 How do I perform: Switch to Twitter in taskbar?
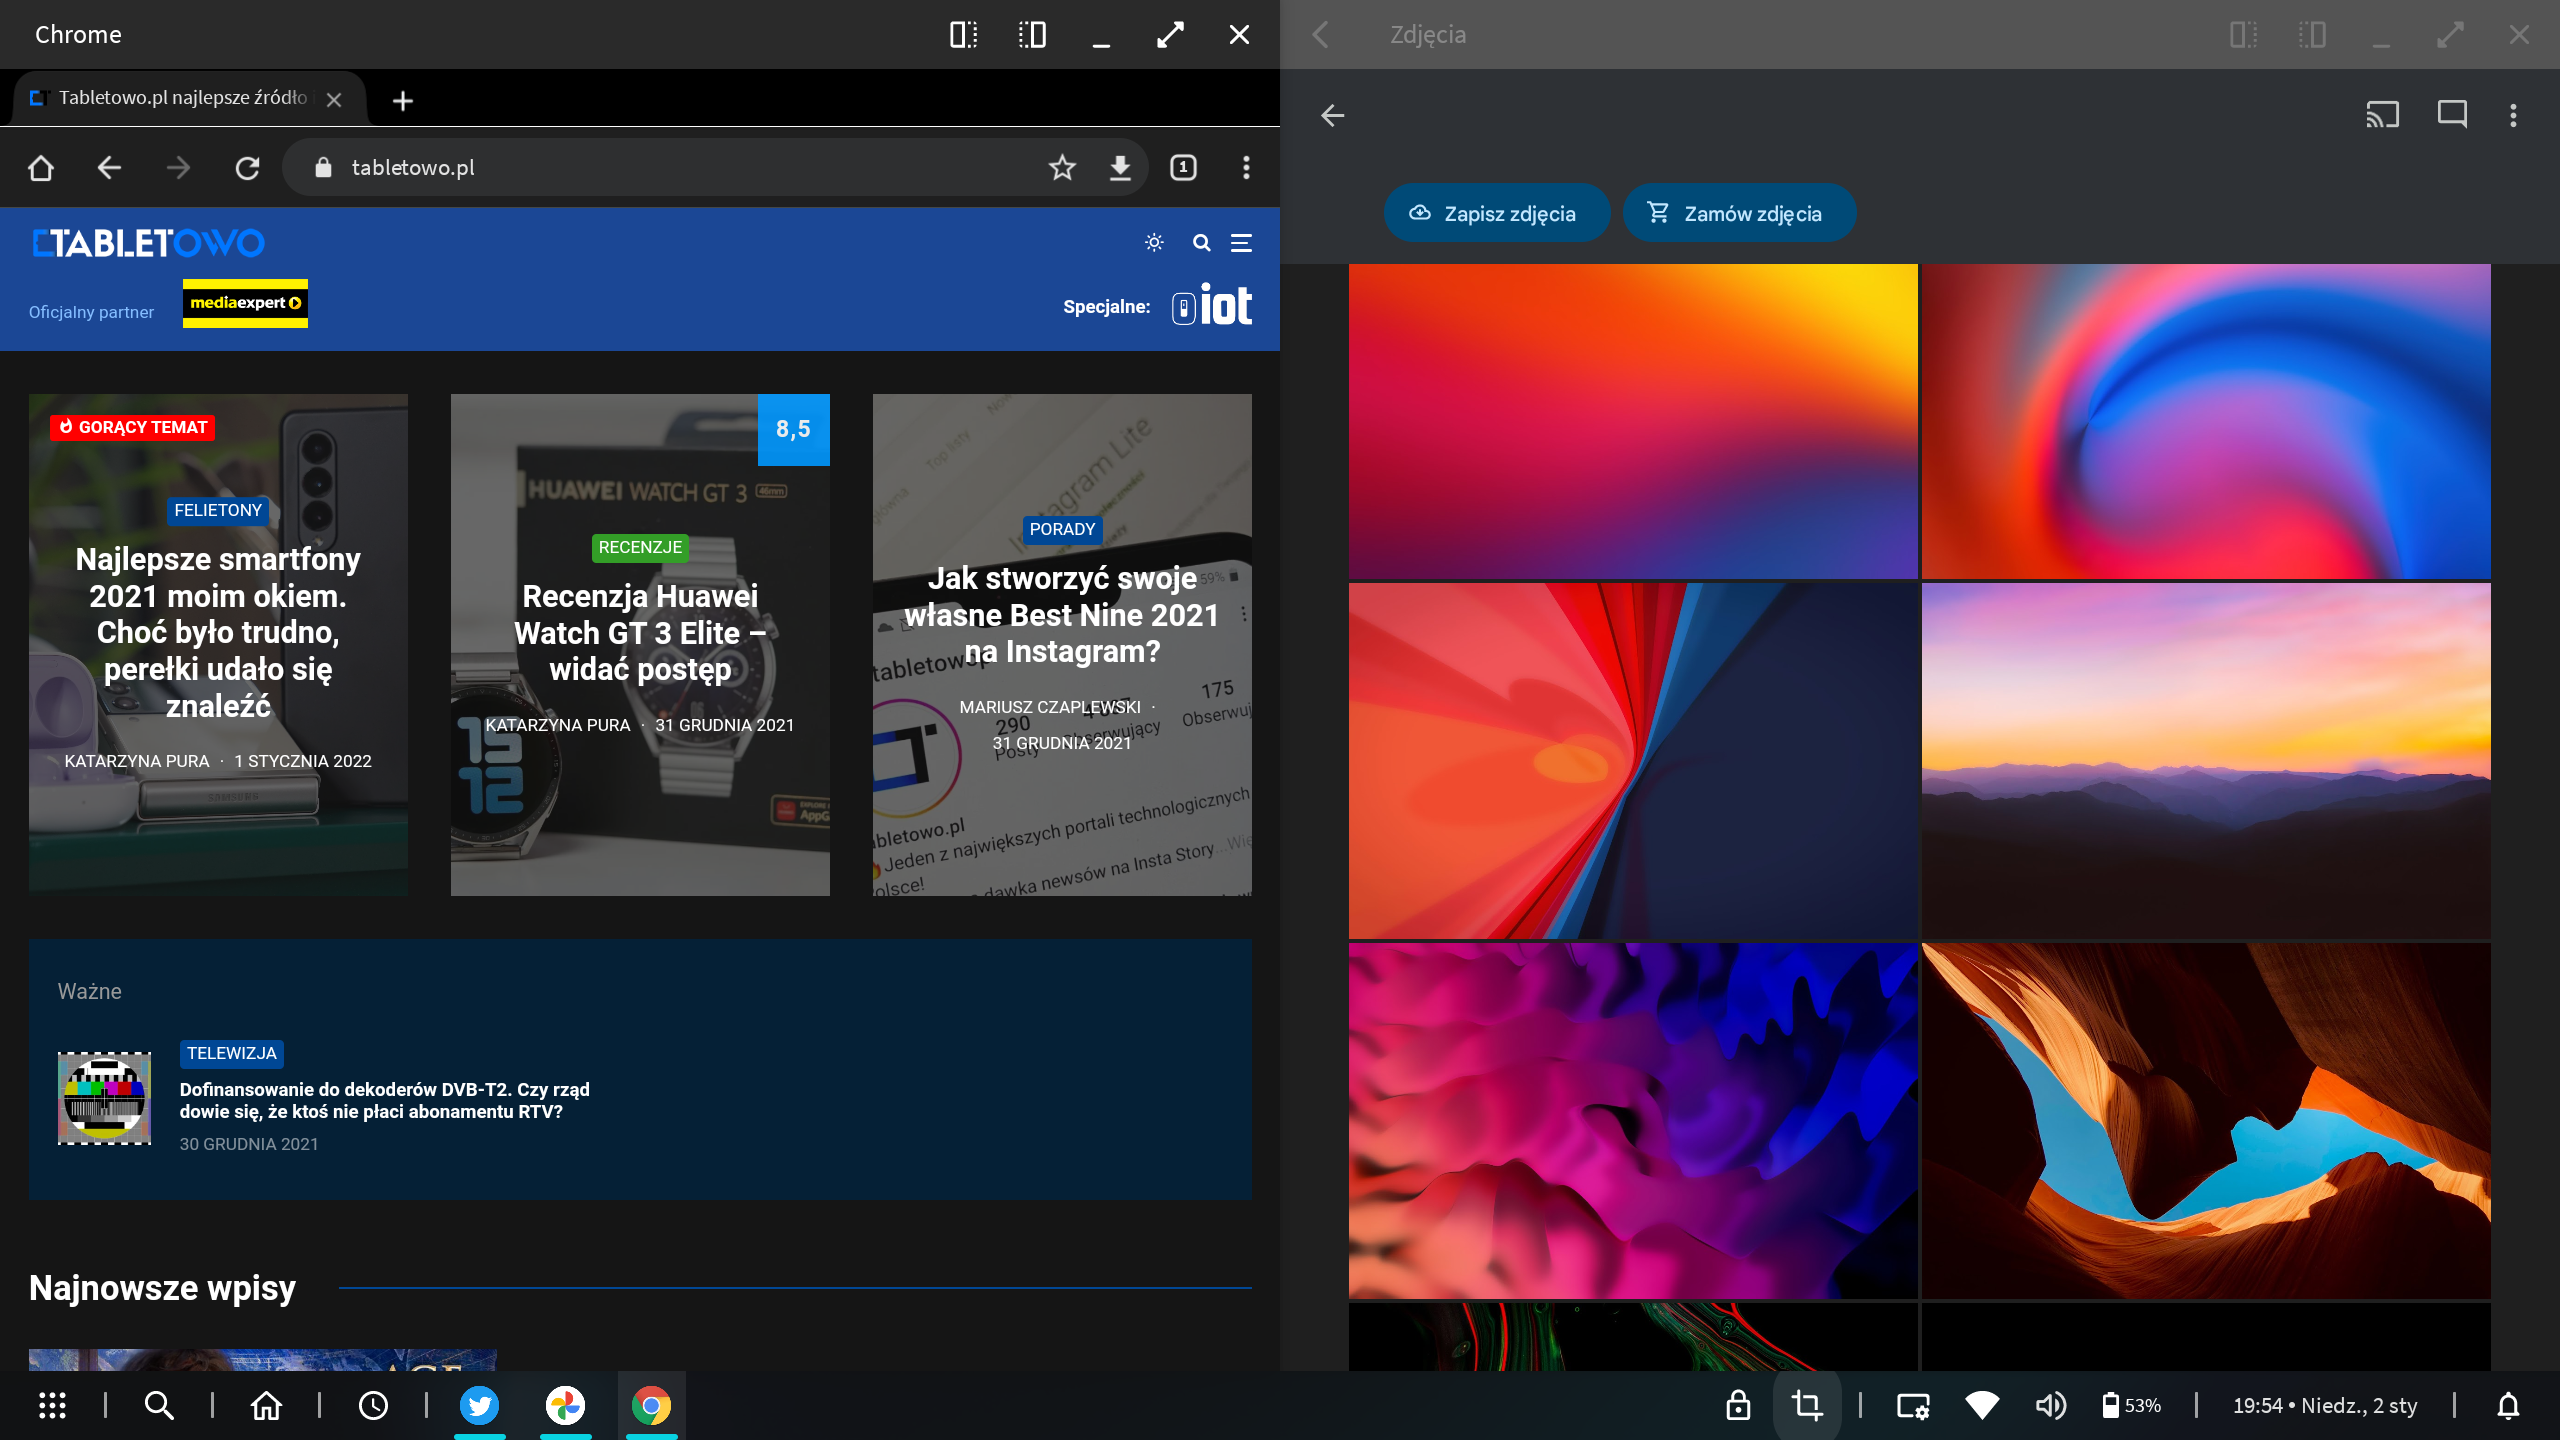[480, 1406]
